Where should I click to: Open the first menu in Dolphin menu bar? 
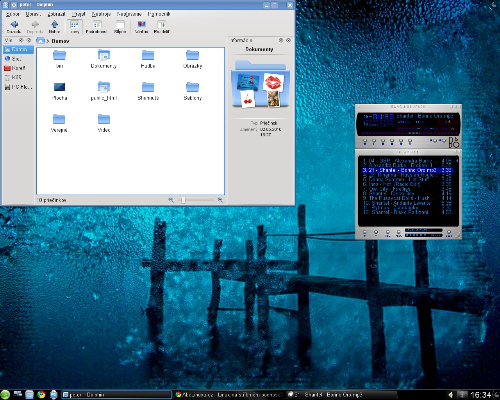pos(13,14)
